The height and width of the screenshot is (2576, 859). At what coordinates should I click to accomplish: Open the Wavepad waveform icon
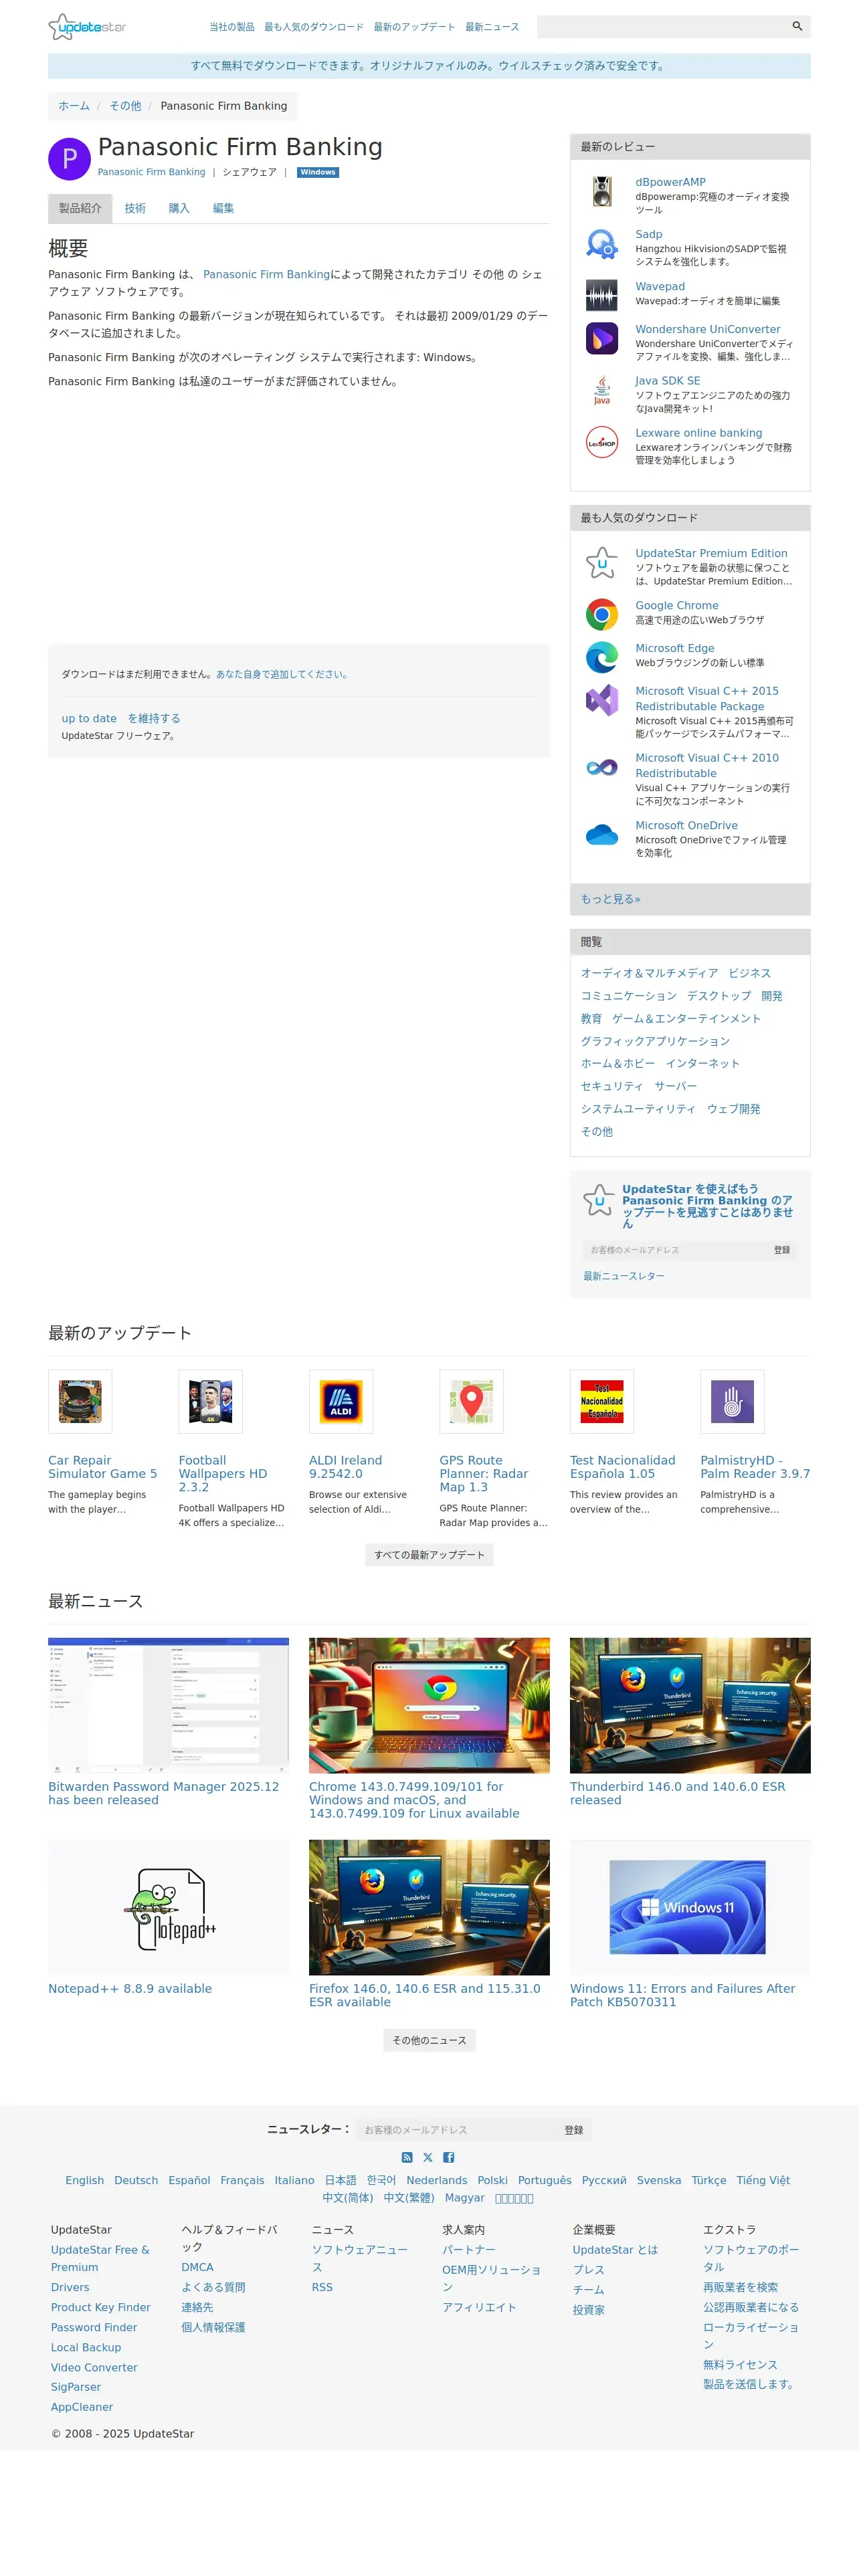[602, 295]
